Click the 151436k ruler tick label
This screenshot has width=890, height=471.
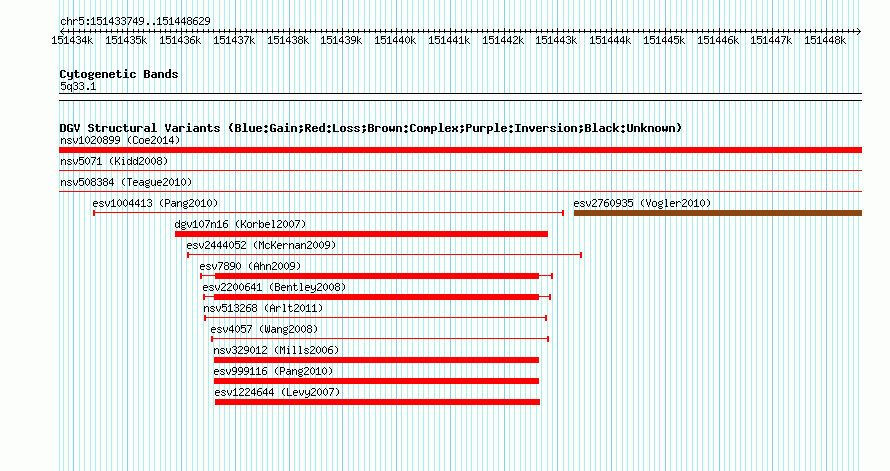click(180, 40)
